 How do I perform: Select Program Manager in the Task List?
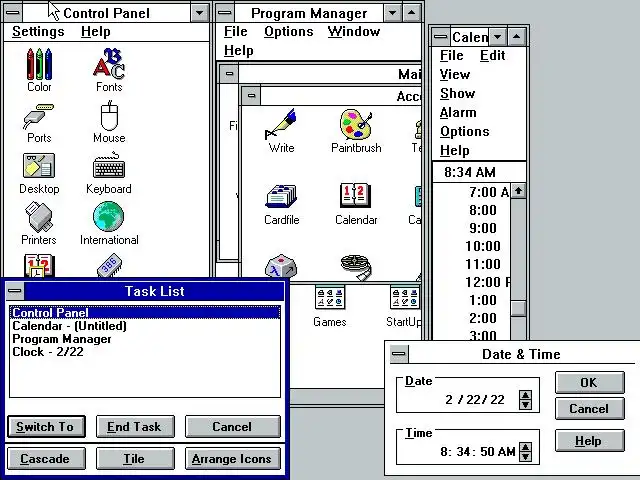(145, 339)
